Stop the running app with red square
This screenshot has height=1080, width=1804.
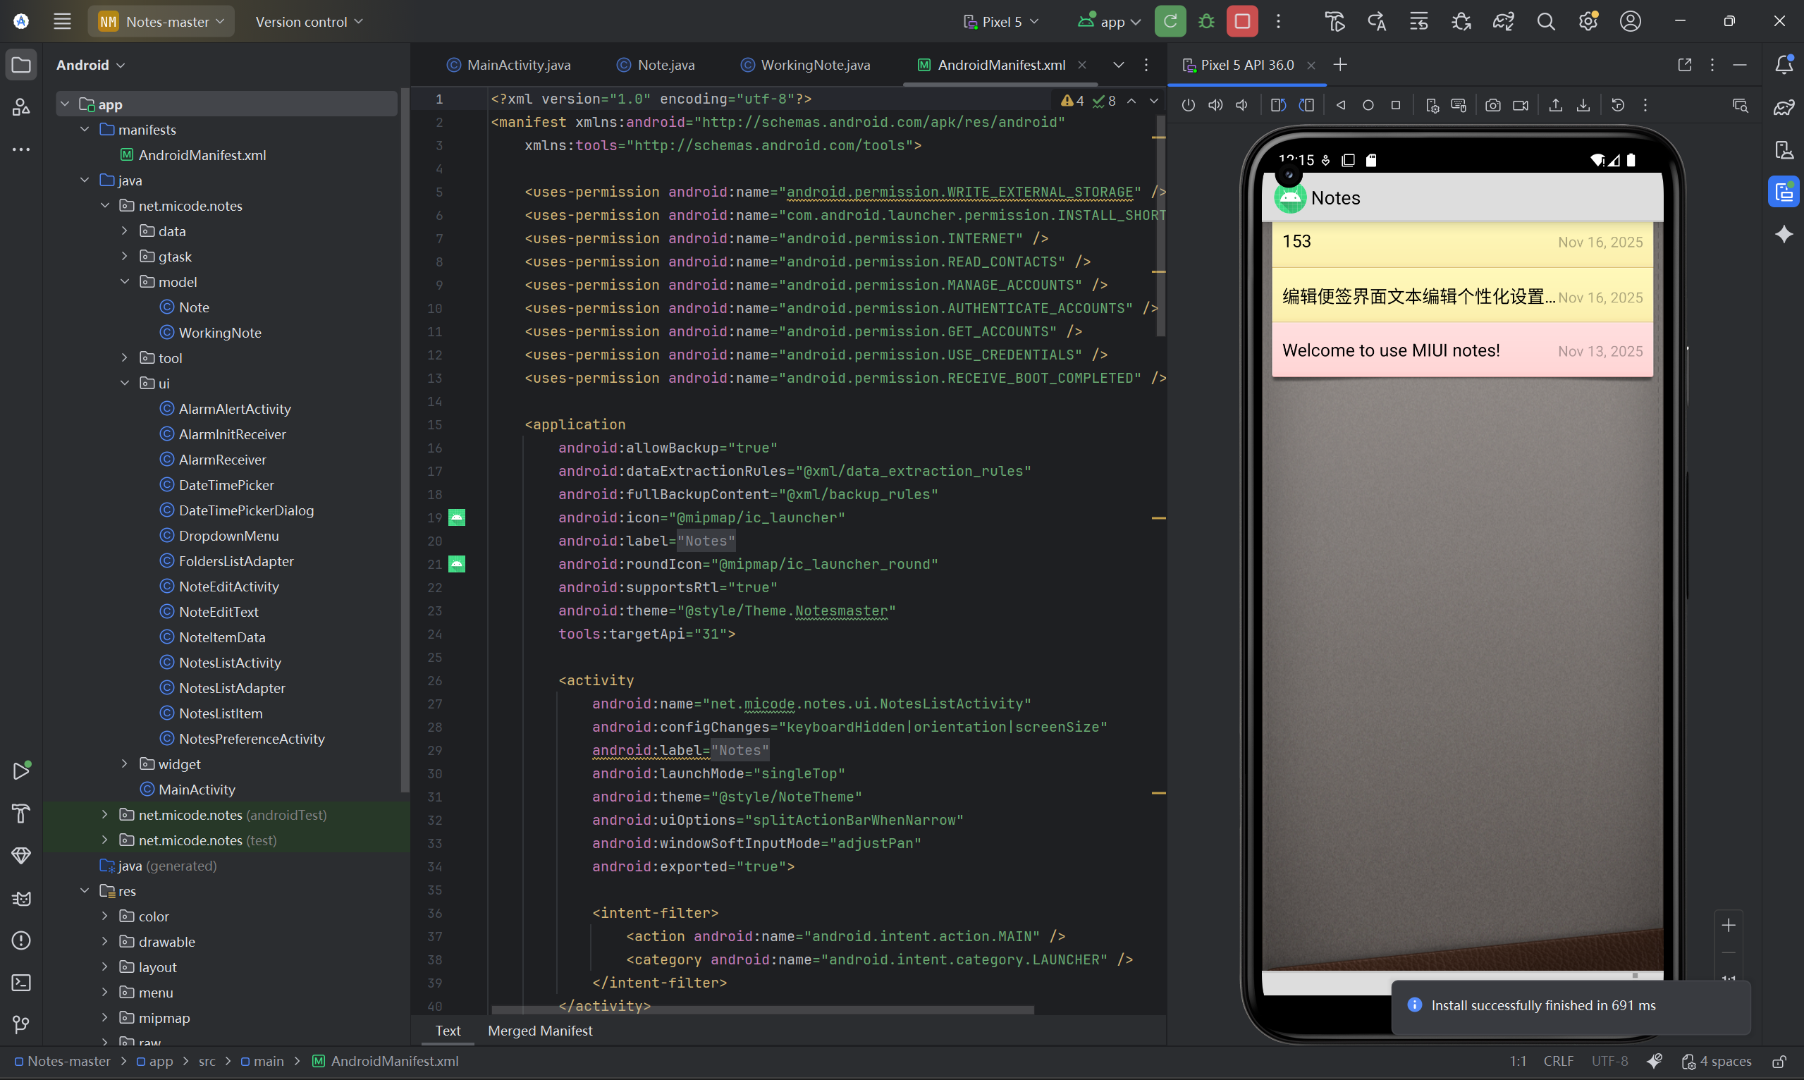(x=1242, y=21)
